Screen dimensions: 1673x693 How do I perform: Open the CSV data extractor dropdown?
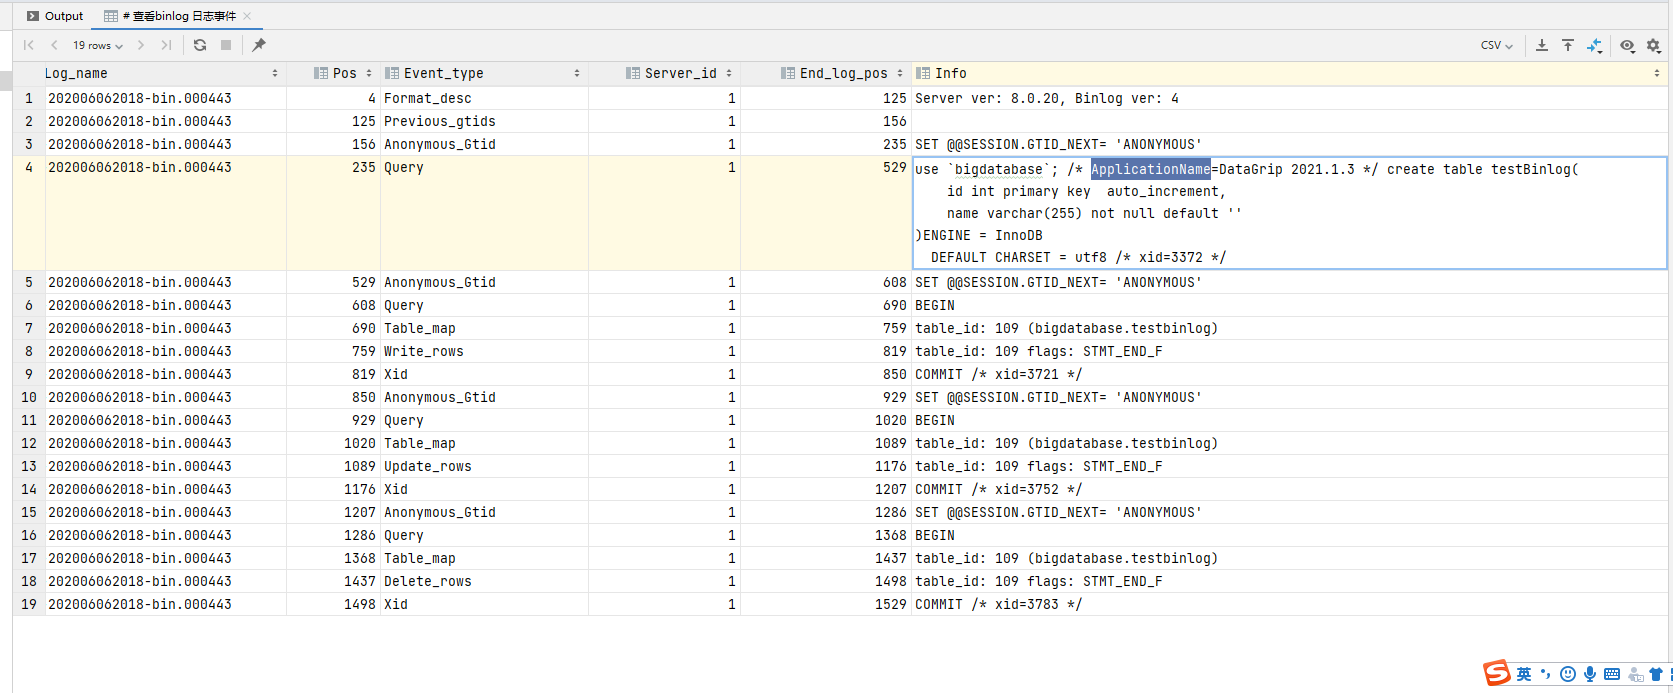click(x=1497, y=45)
